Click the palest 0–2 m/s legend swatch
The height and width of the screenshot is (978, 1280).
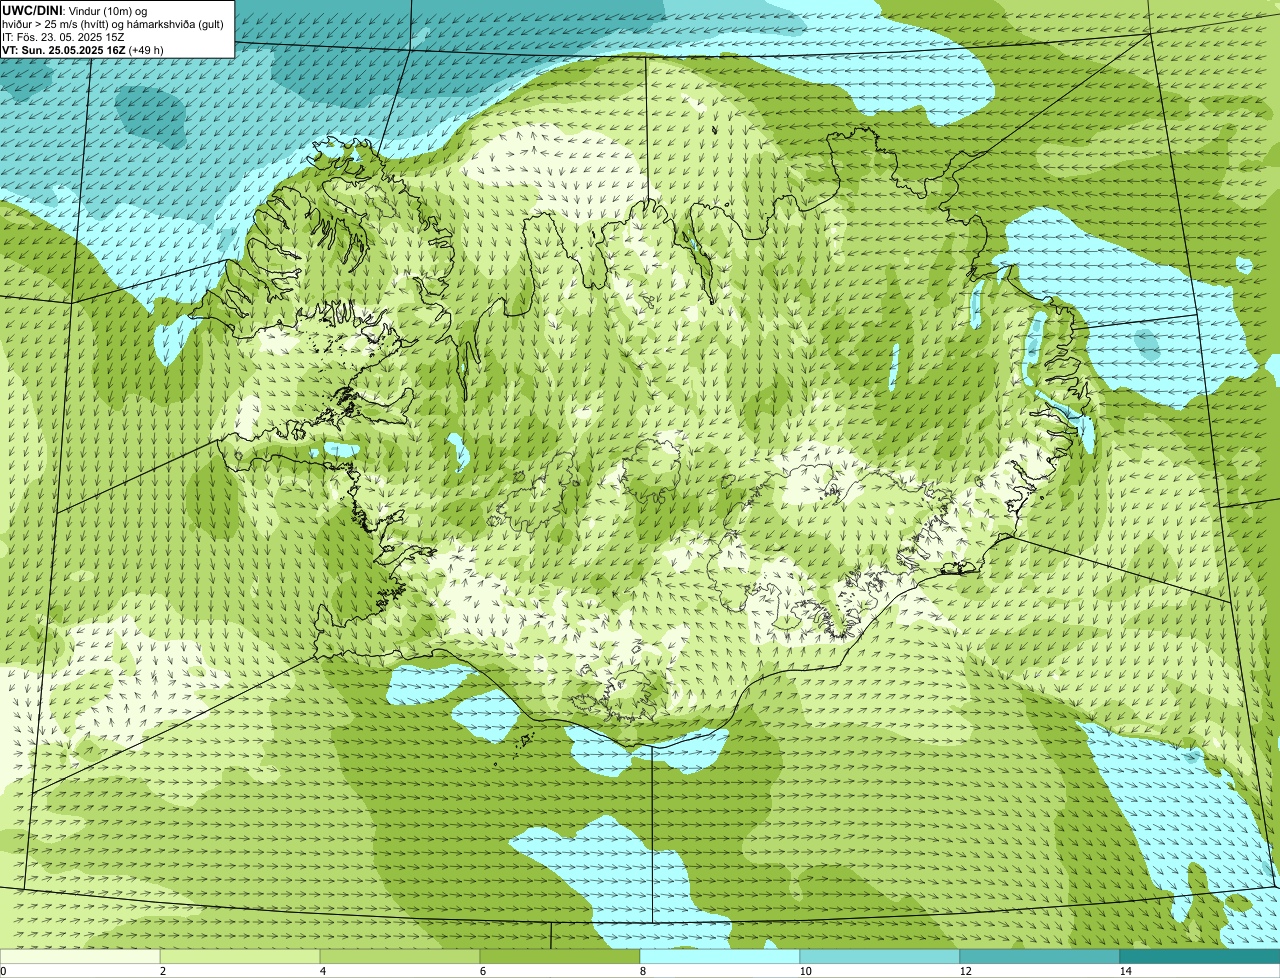point(80,956)
